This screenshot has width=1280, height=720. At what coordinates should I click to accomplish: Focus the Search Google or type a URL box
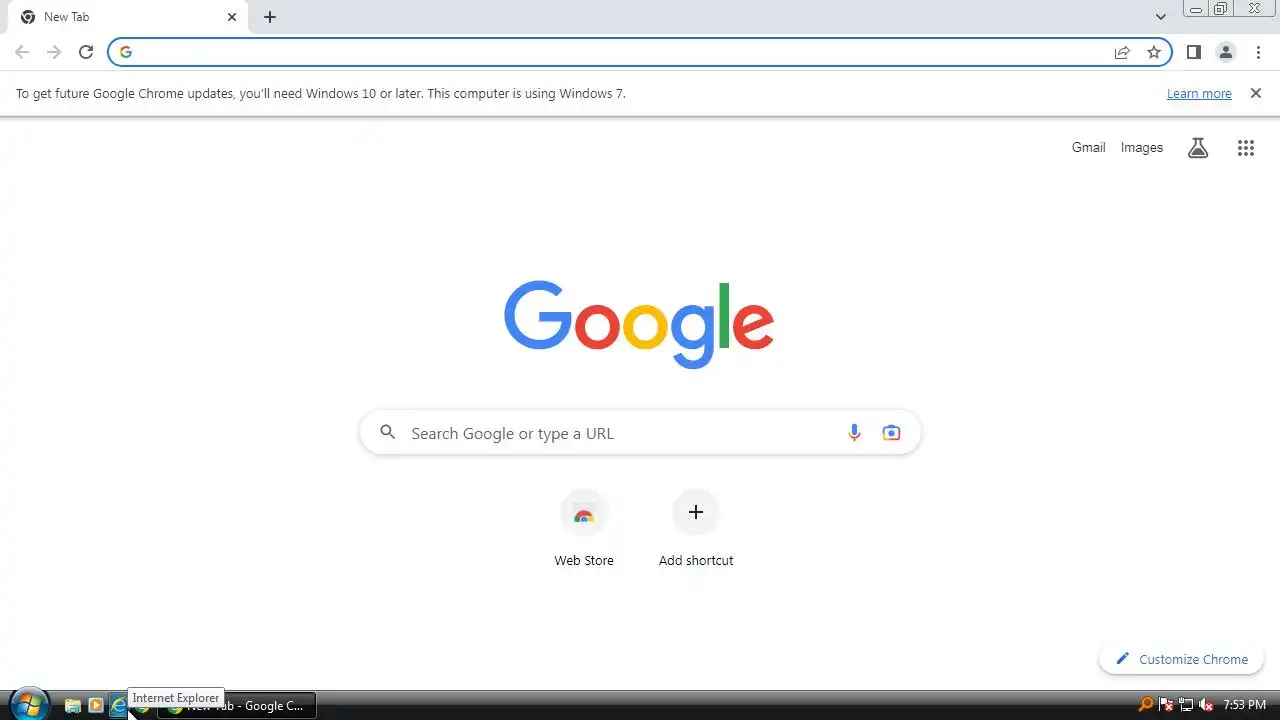click(x=640, y=433)
